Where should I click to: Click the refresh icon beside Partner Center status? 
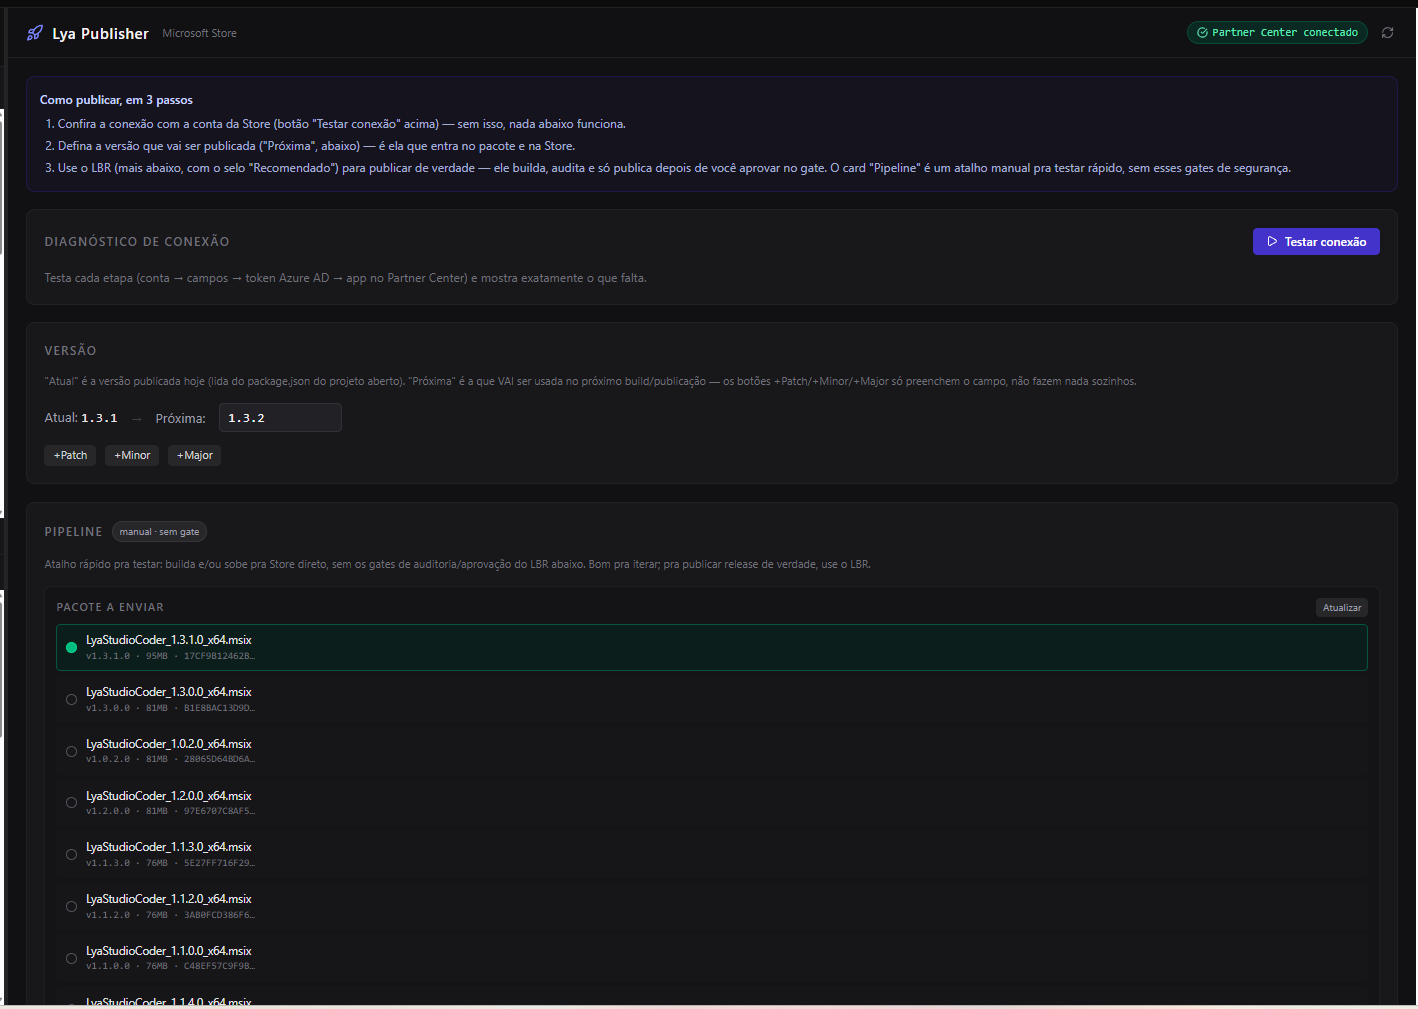(1388, 33)
